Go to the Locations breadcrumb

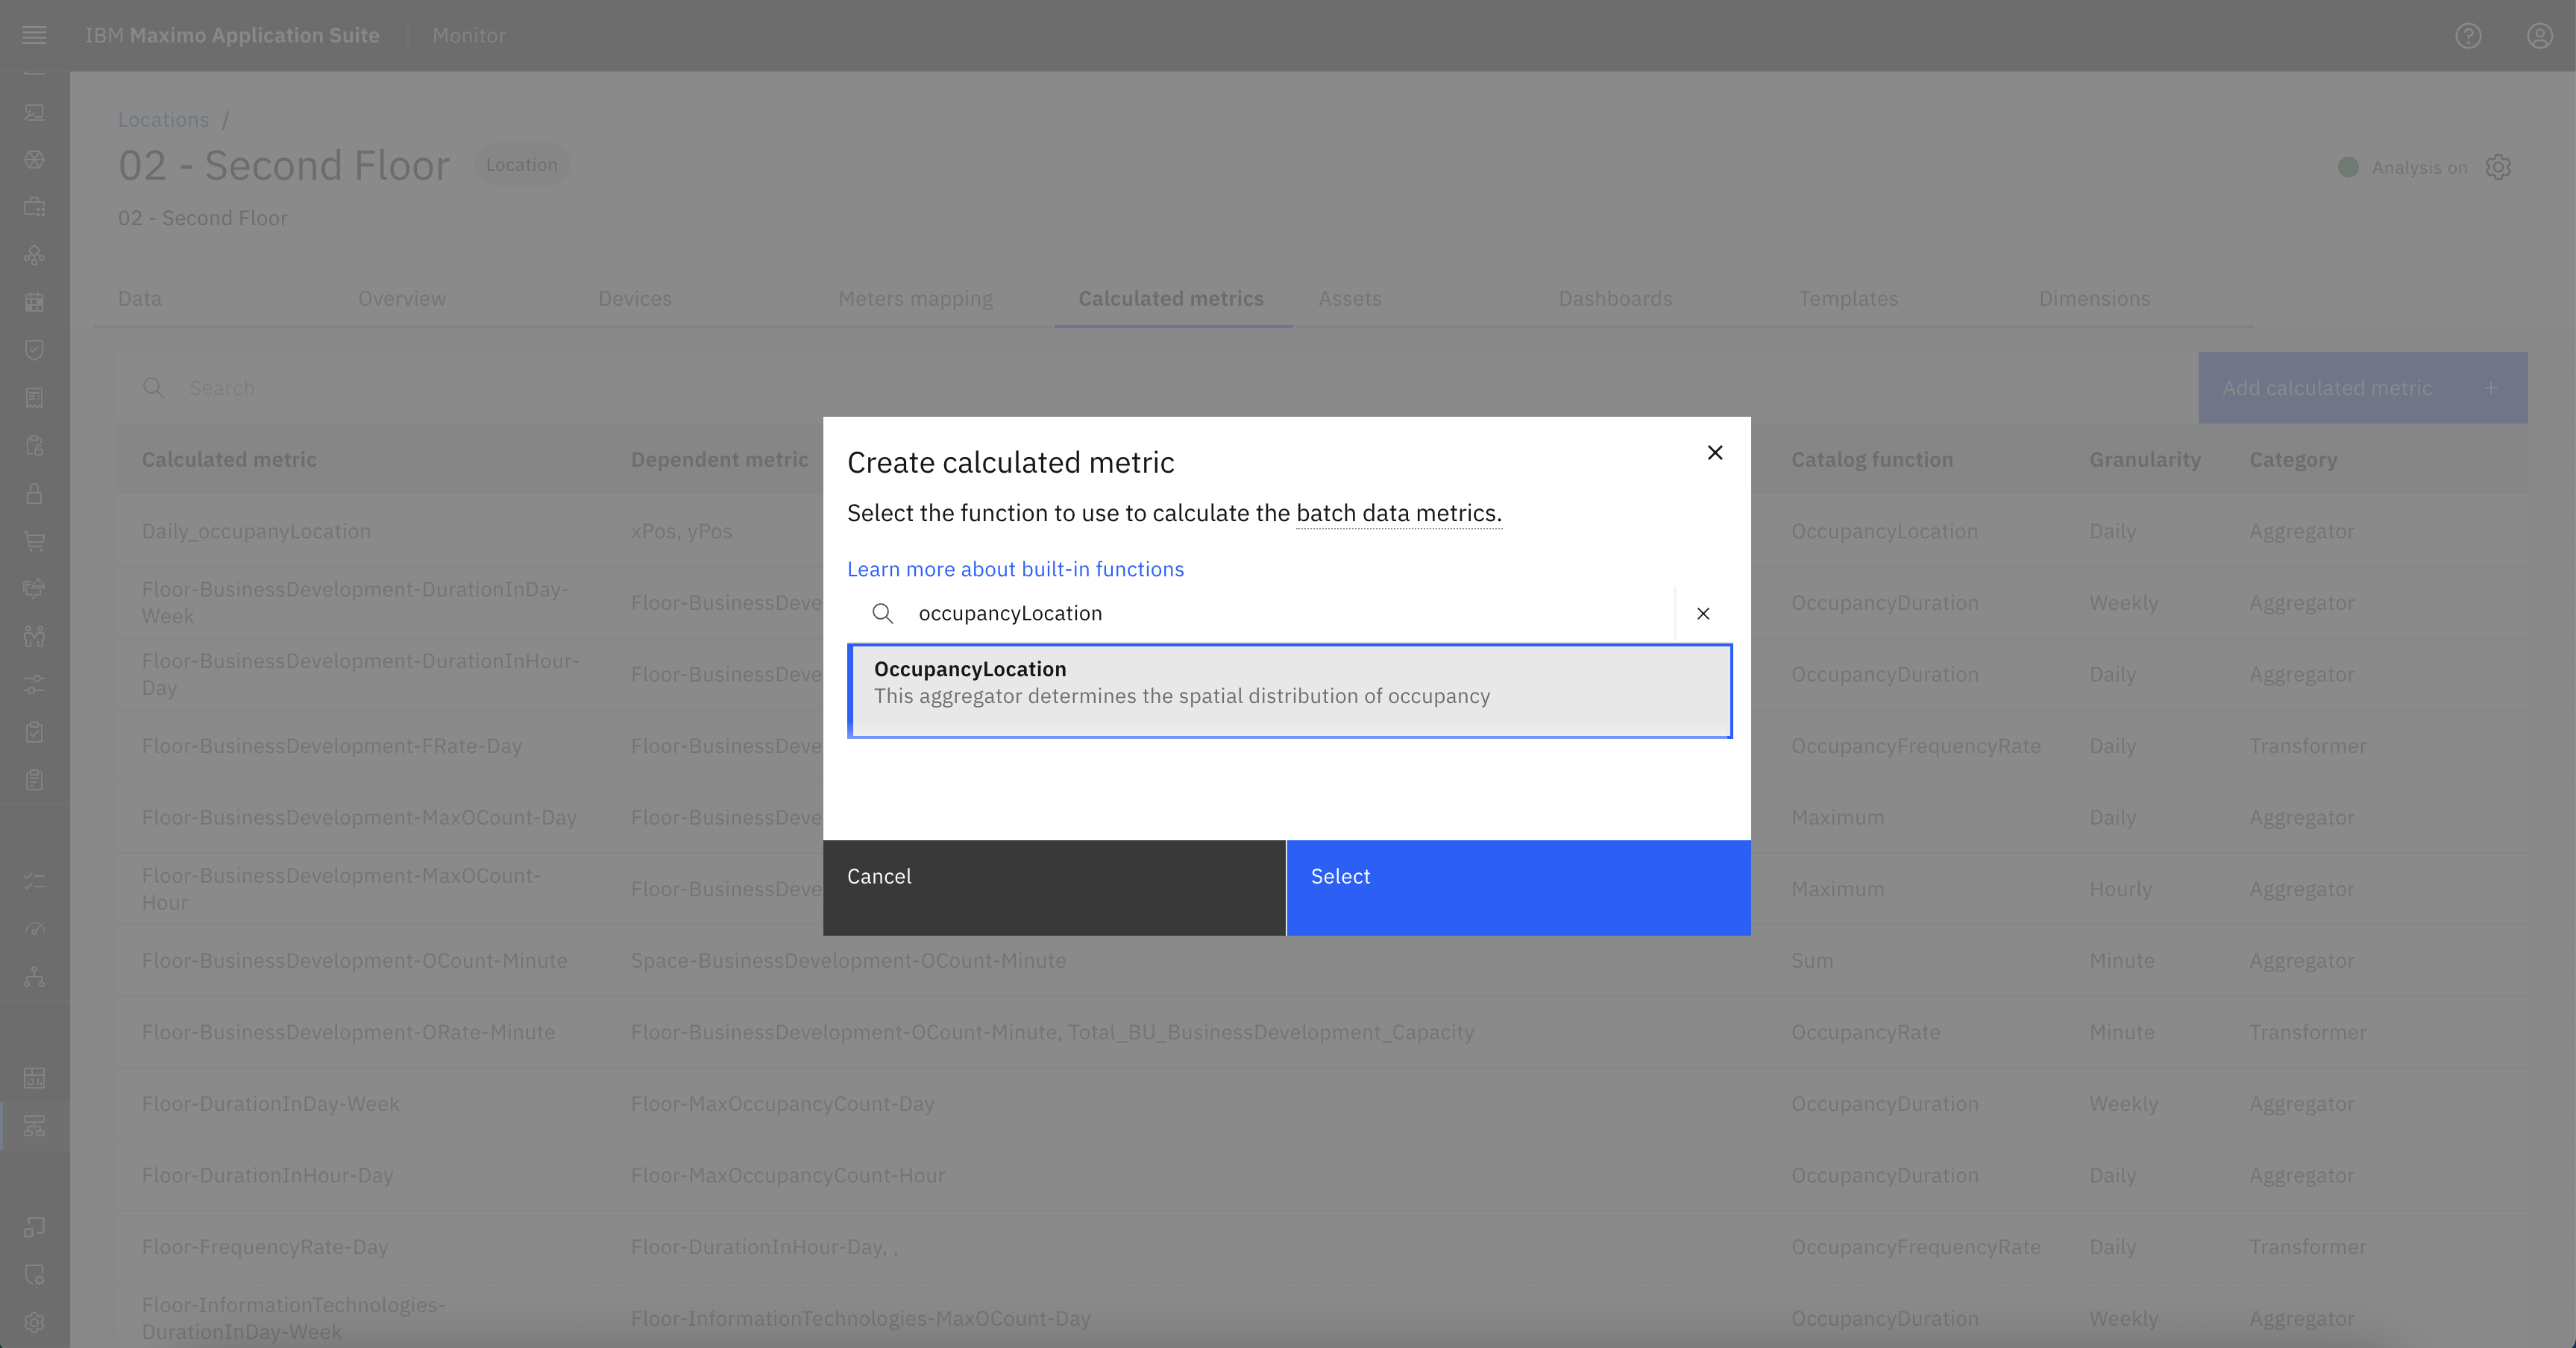point(163,119)
